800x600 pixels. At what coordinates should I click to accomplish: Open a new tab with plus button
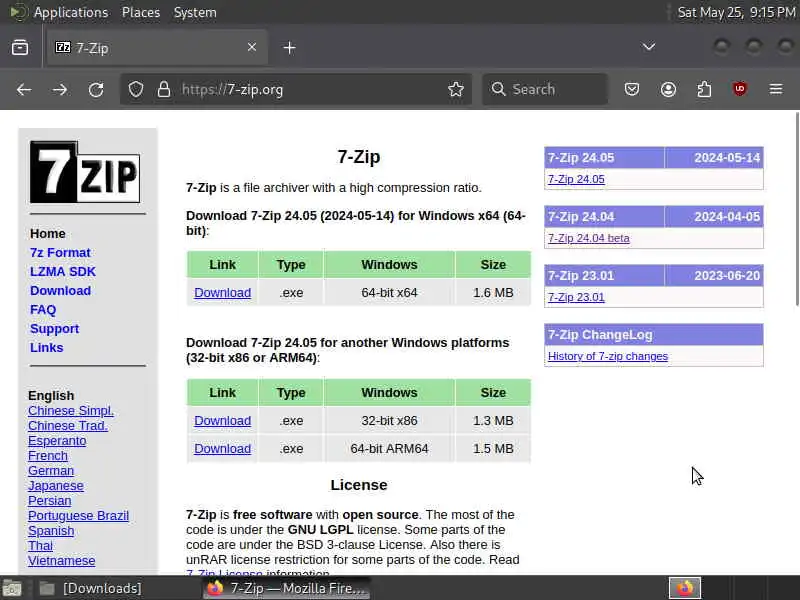click(289, 47)
